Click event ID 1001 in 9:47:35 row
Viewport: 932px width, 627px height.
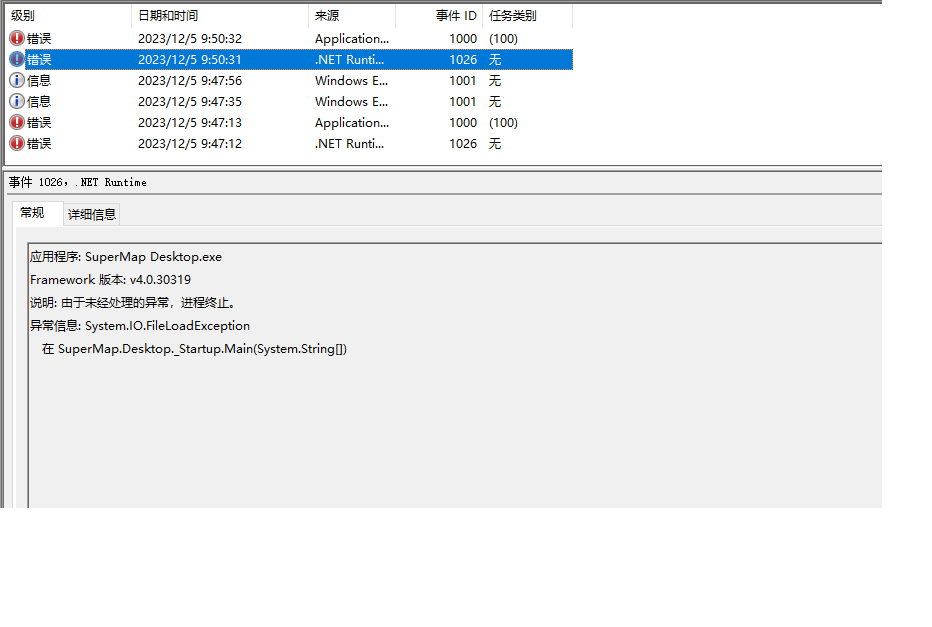coord(463,102)
